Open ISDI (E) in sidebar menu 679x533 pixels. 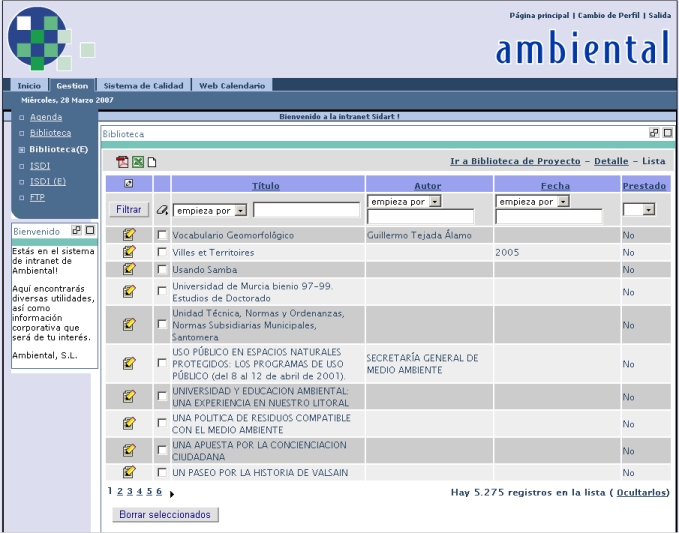coord(48,181)
